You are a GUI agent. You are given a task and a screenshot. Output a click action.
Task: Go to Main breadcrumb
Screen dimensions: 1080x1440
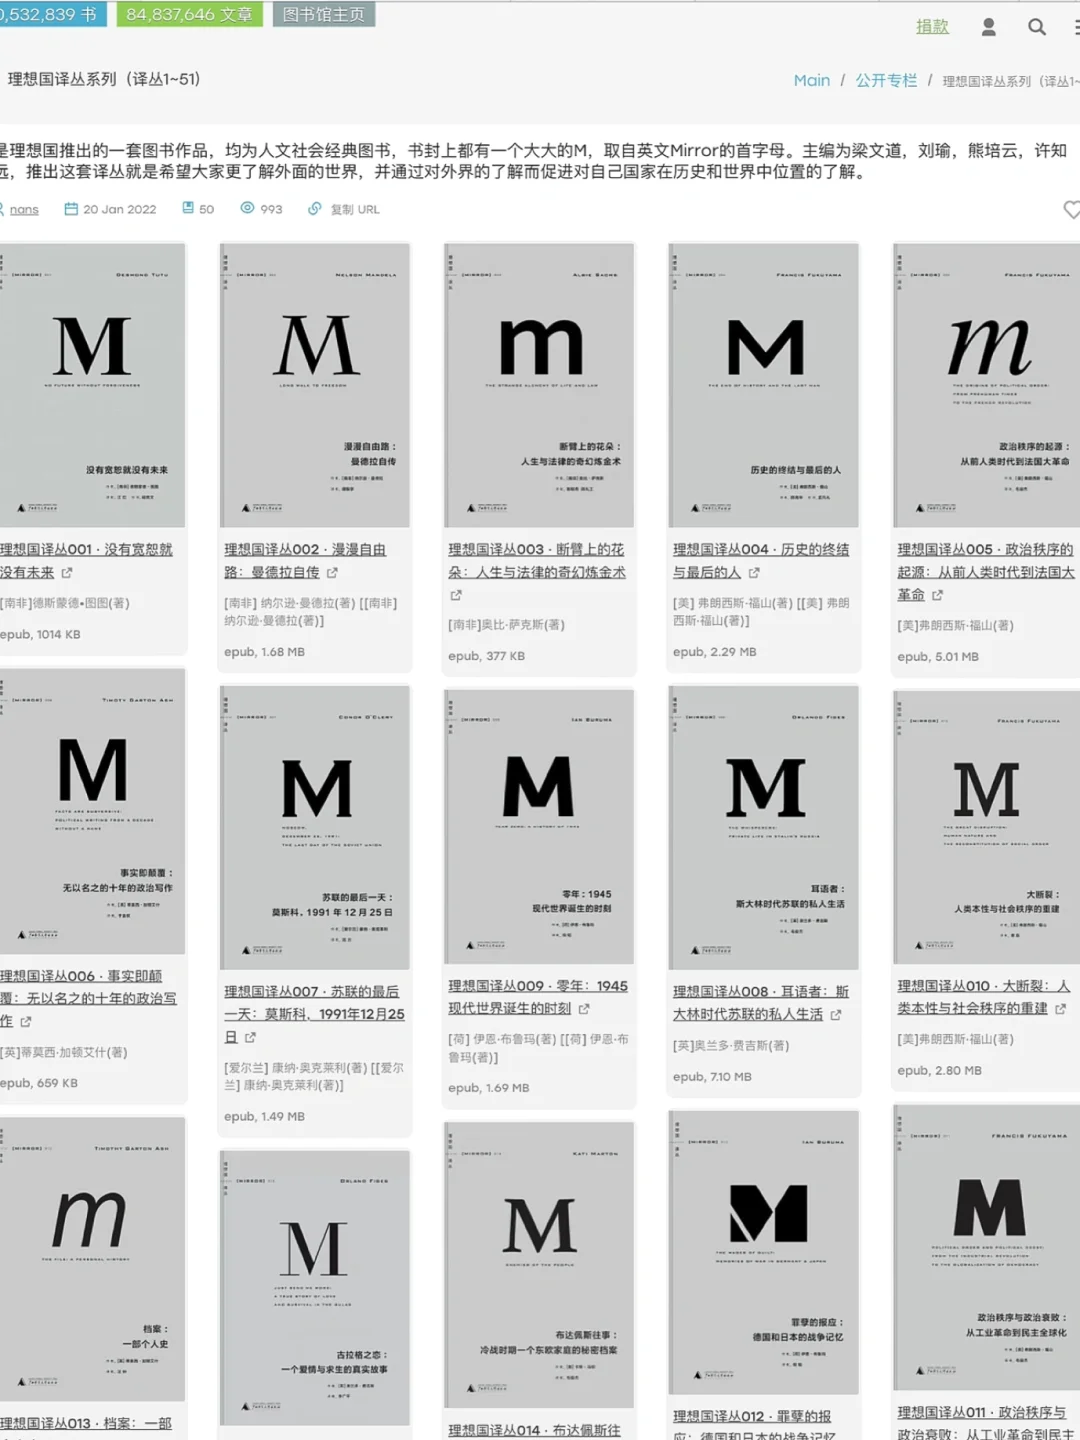pyautogui.click(x=811, y=80)
